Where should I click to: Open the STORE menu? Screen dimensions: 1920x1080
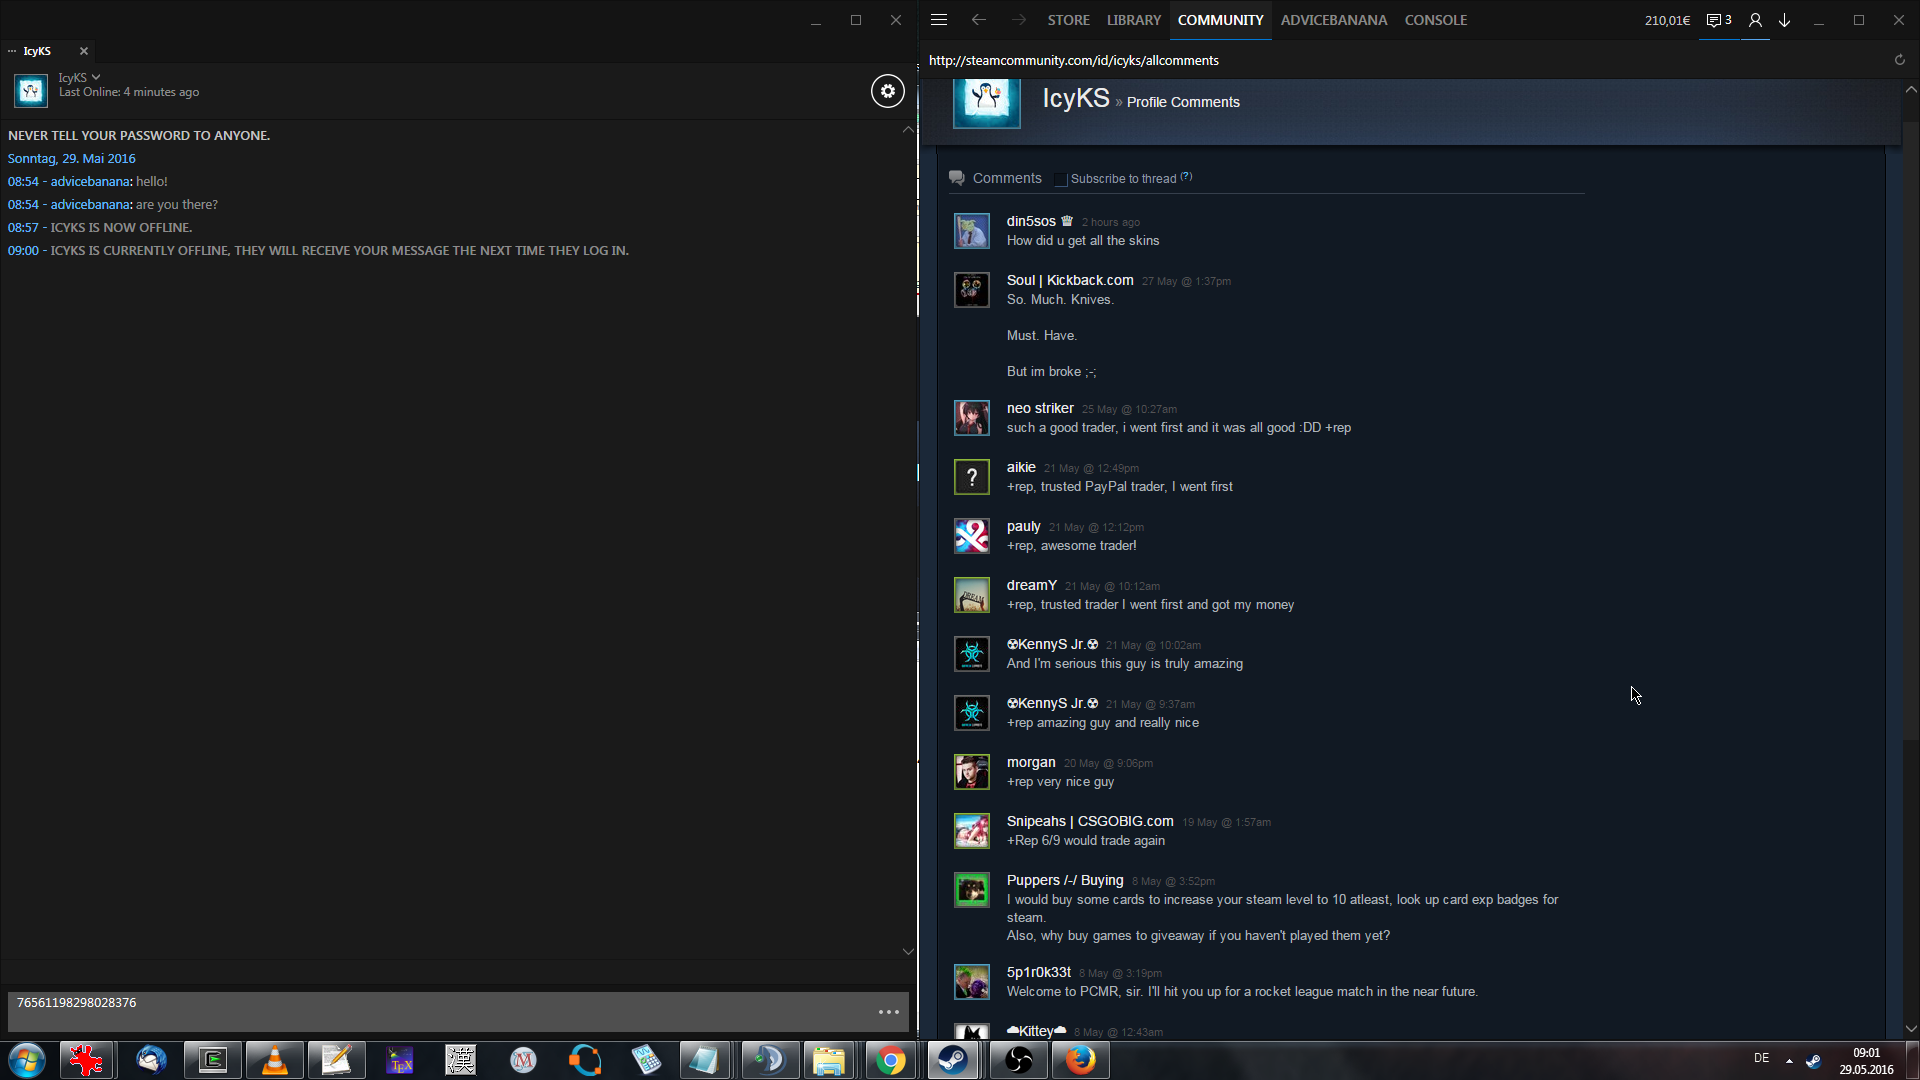pyautogui.click(x=1068, y=20)
